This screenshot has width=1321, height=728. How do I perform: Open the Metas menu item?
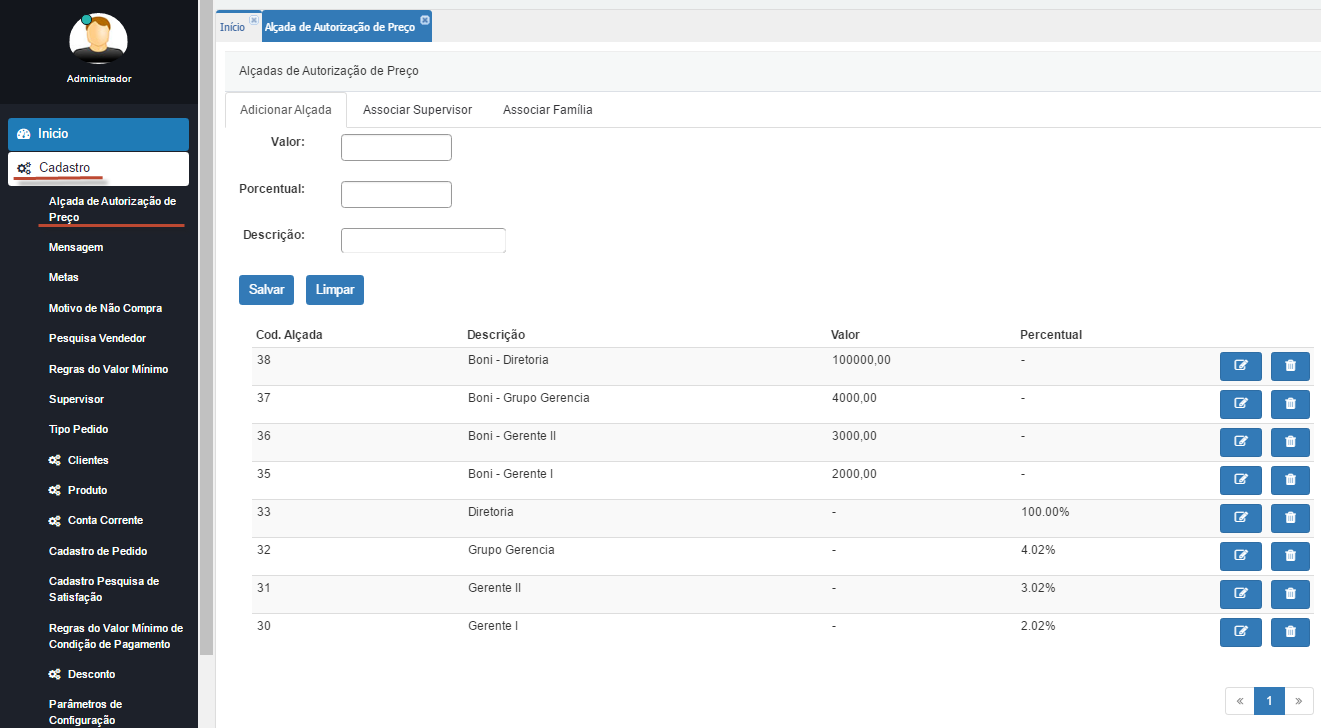[x=64, y=277]
